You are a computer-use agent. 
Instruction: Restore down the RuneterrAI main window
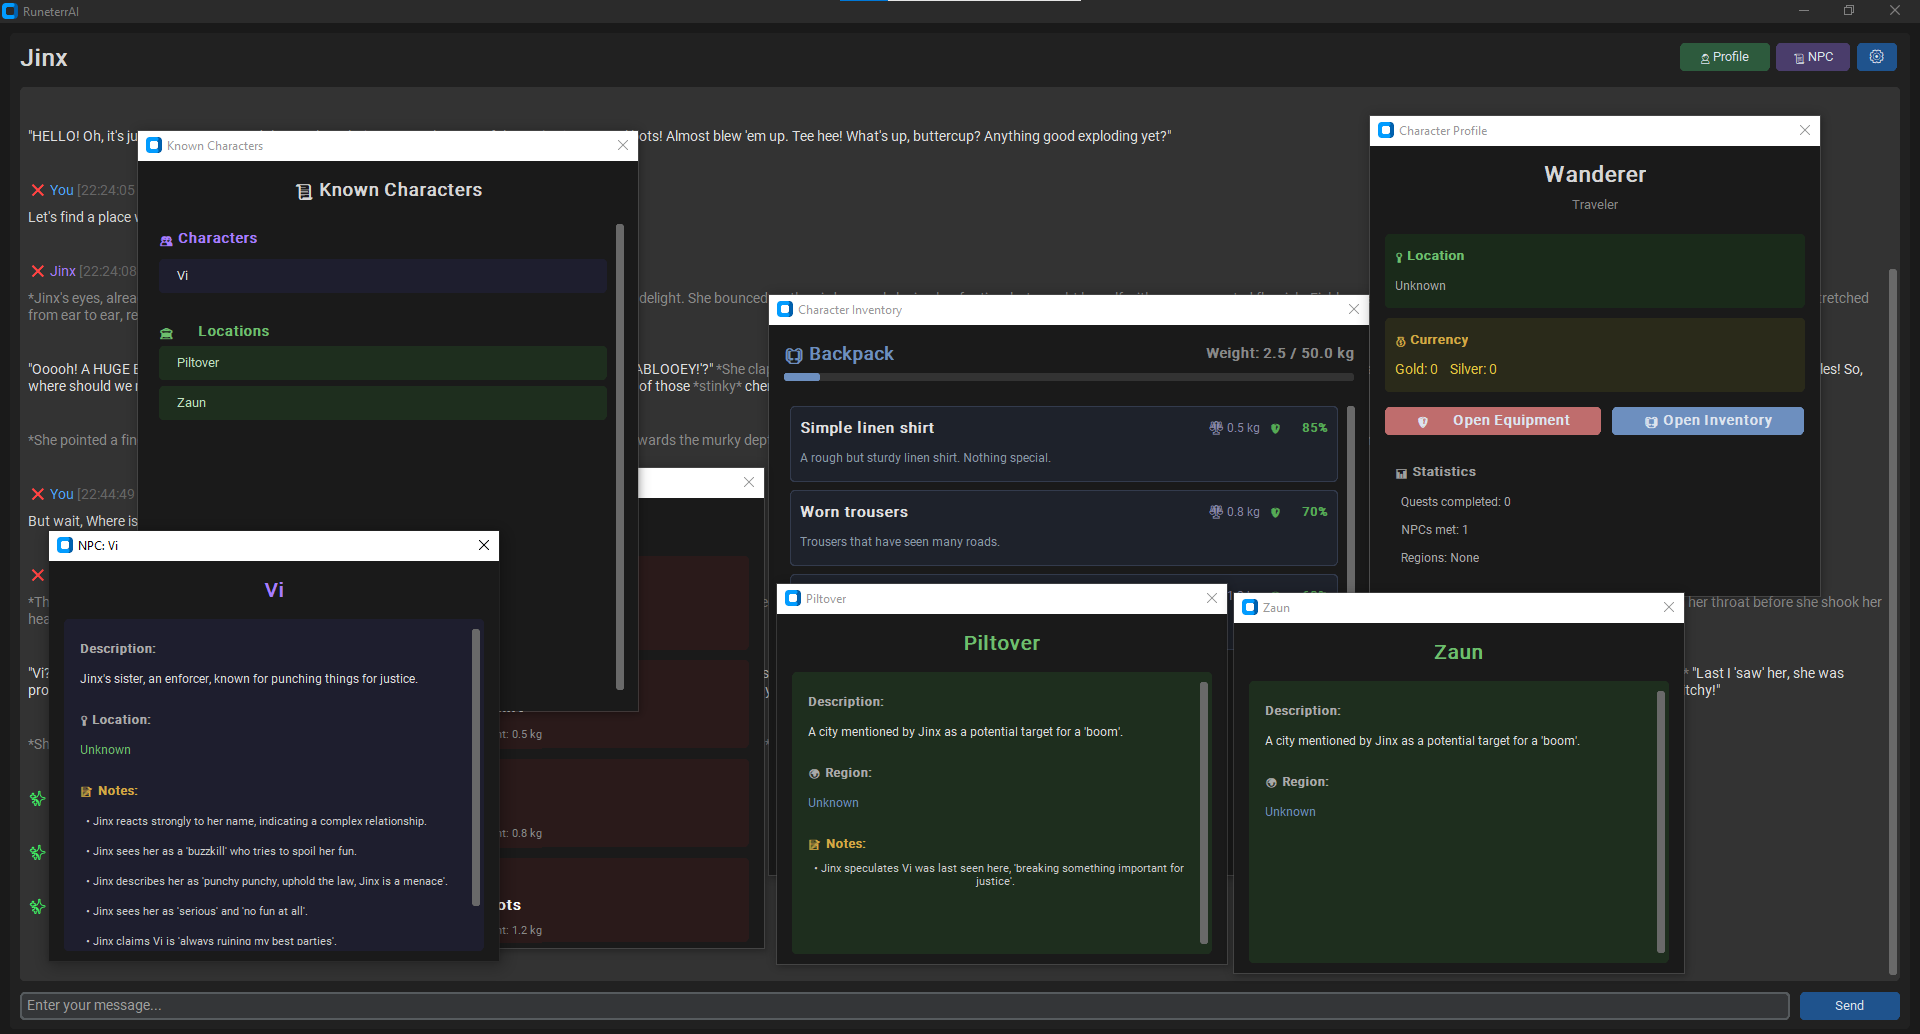[1849, 11]
